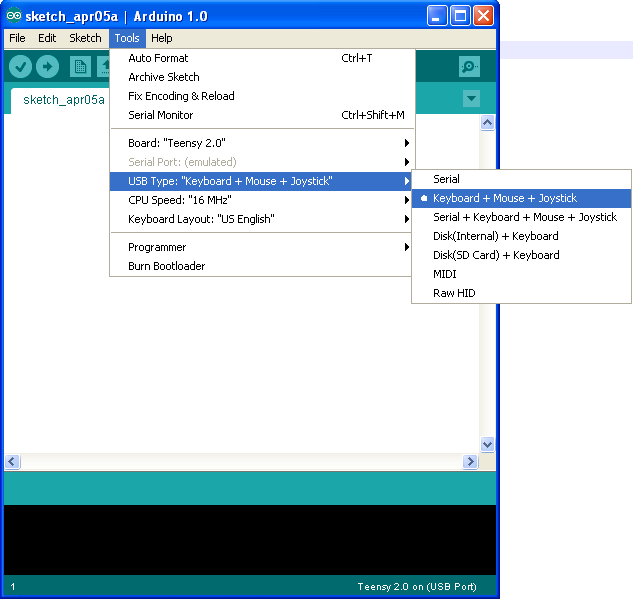Select Serial + Keyboard + Mouse + Joystick
633x601 pixels.
(x=521, y=217)
